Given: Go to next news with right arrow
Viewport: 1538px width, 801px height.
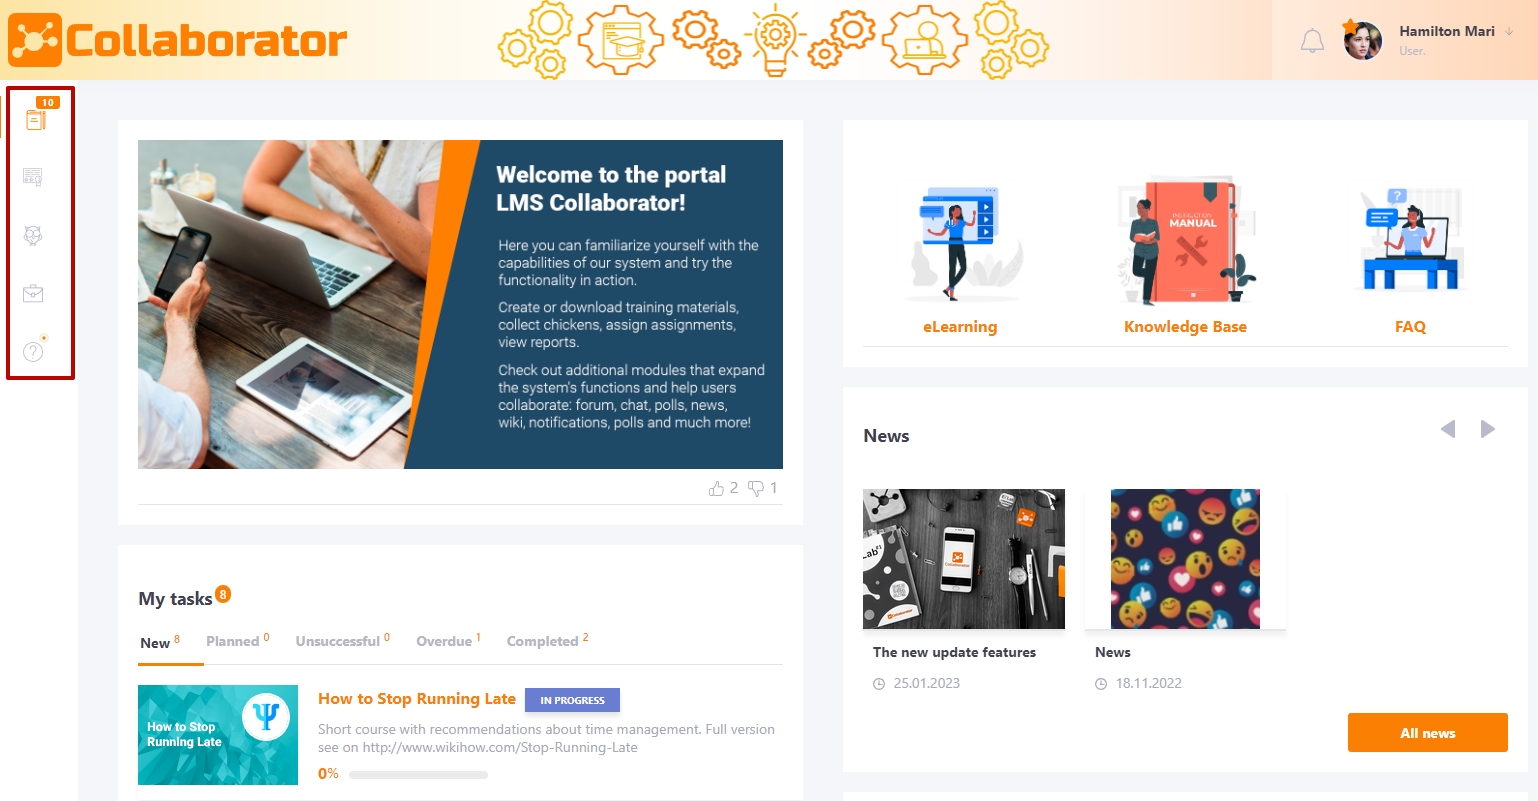Looking at the screenshot, I should 1488,429.
